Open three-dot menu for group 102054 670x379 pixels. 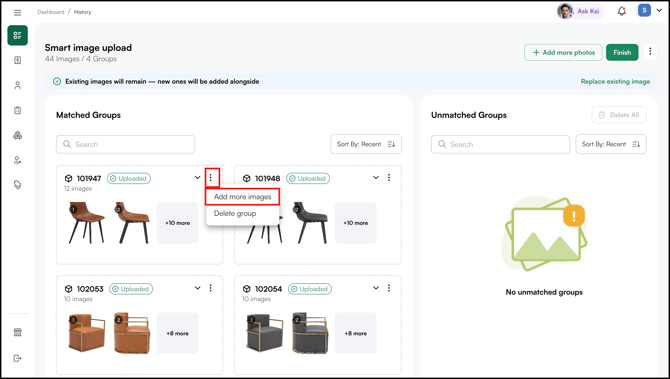[389, 288]
